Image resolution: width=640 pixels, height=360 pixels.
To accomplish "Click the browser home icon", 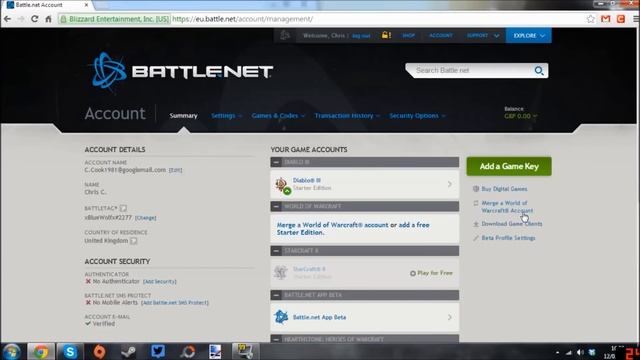I will pyautogui.click(x=48, y=19).
